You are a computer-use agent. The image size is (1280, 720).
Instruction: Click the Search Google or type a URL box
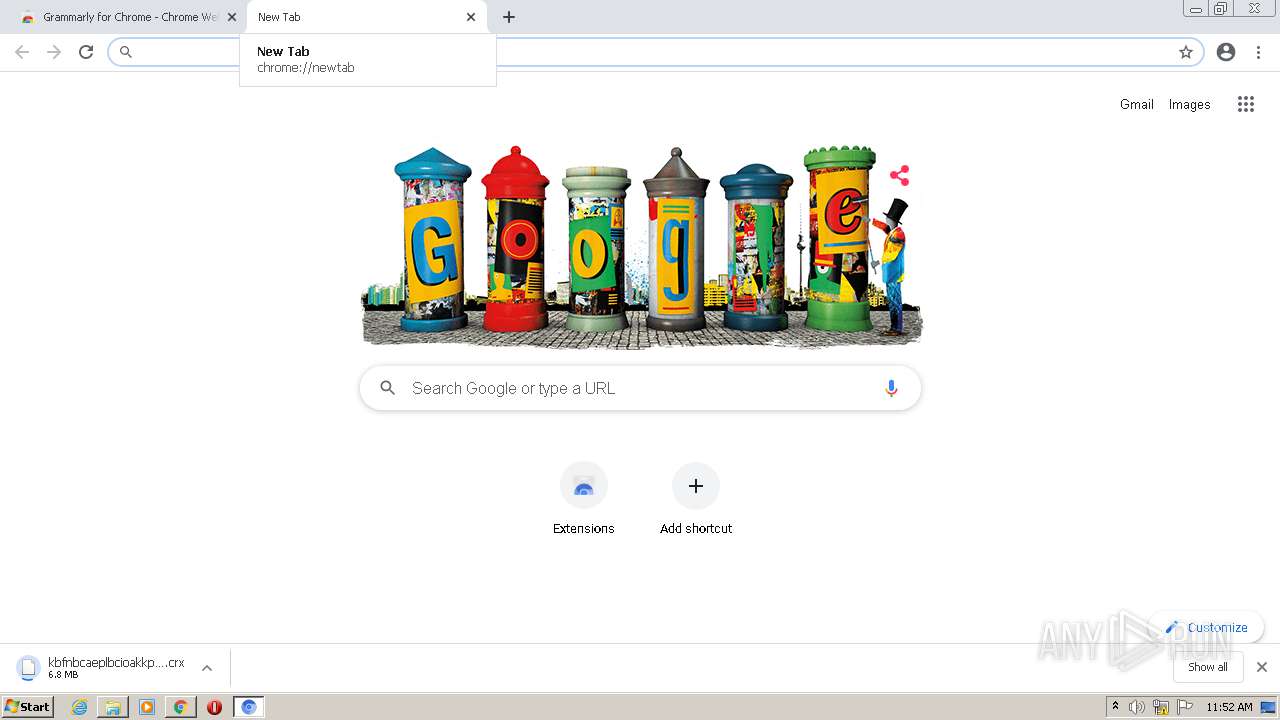(640, 388)
